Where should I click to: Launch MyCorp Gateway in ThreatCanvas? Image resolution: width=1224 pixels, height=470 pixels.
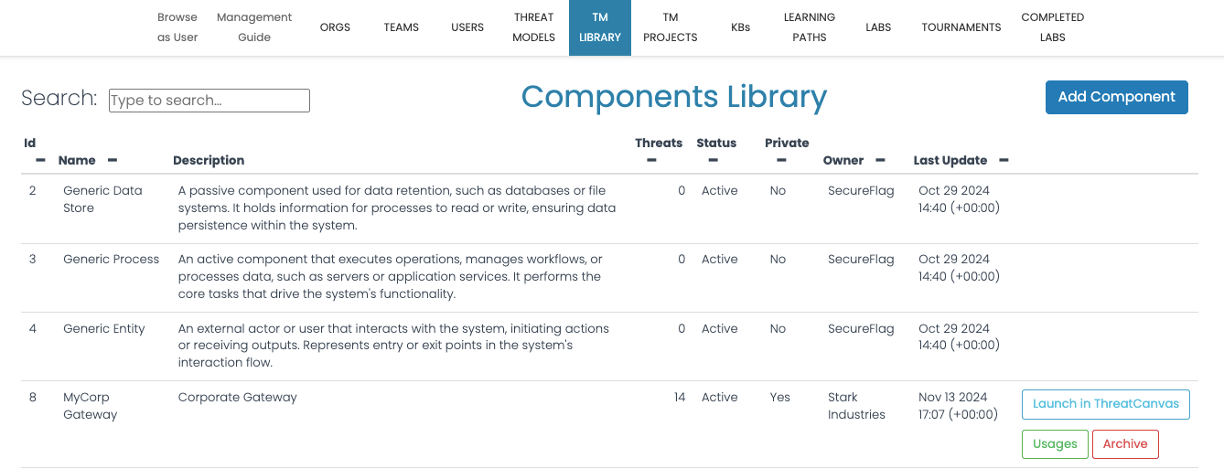click(1105, 404)
